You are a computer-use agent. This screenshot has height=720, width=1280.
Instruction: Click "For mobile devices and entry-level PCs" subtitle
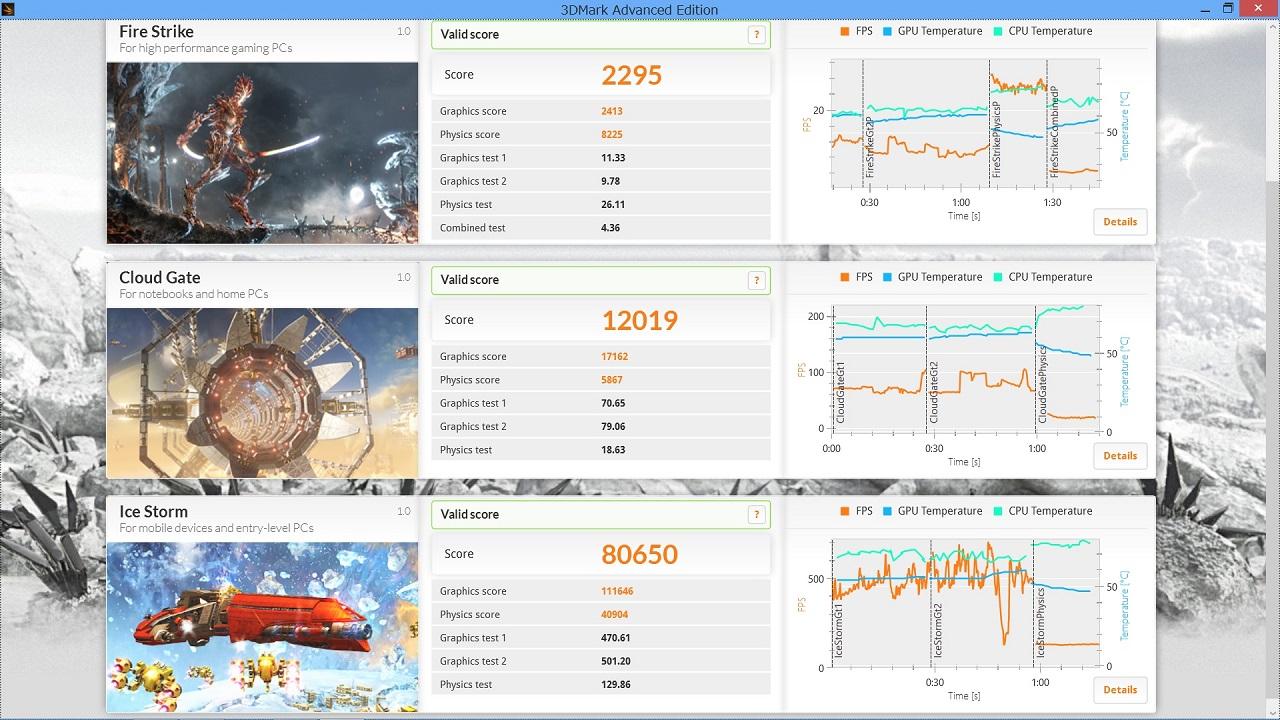(217, 528)
